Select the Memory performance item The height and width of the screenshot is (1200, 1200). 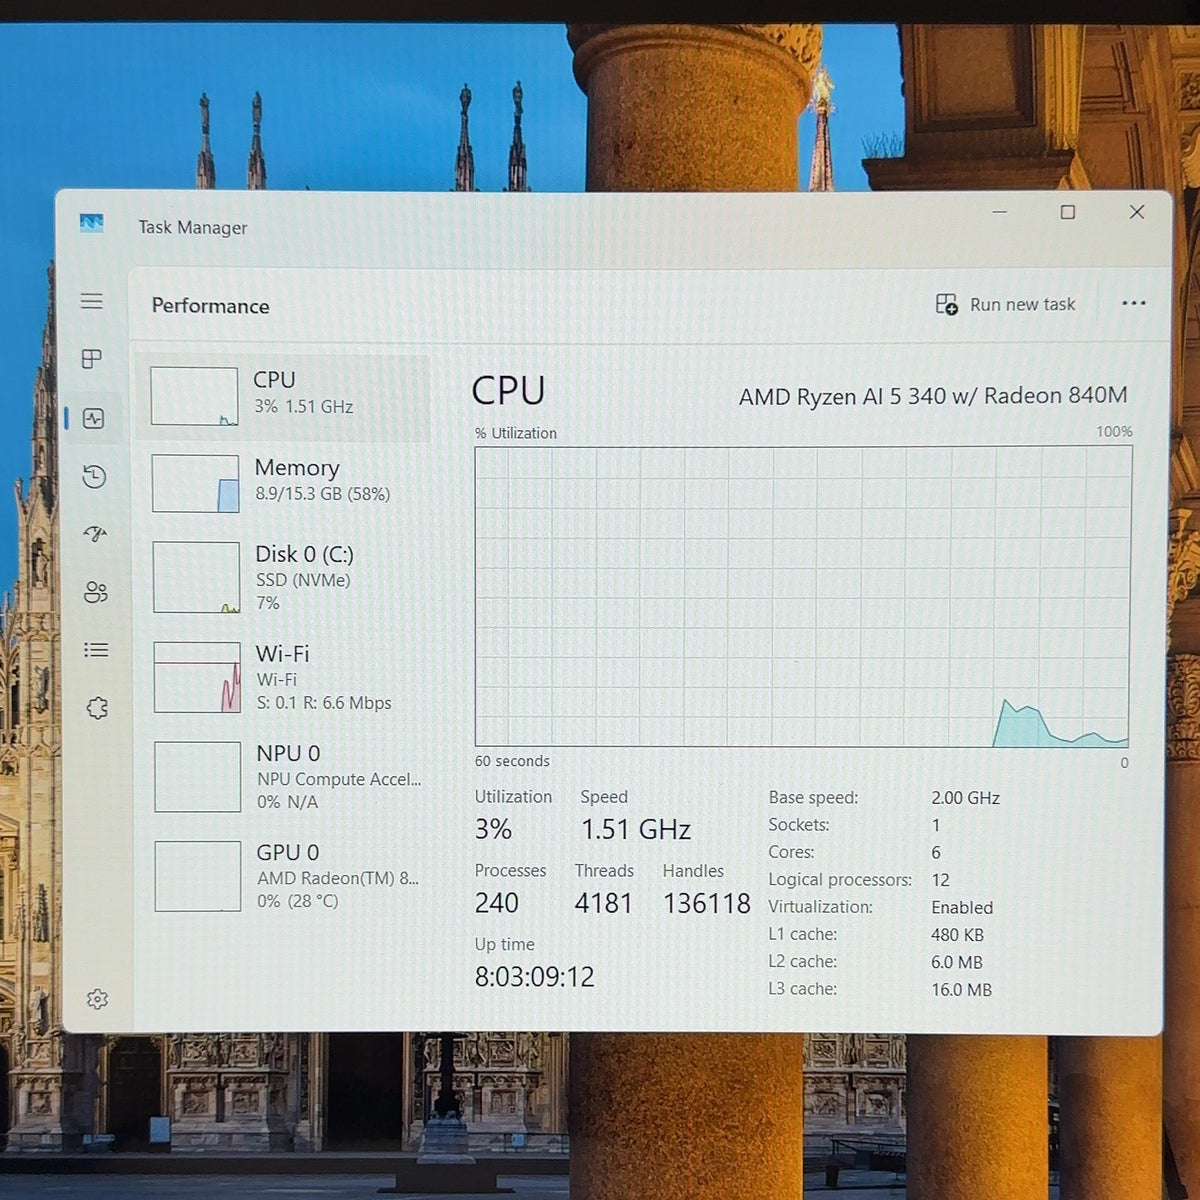(x=285, y=483)
